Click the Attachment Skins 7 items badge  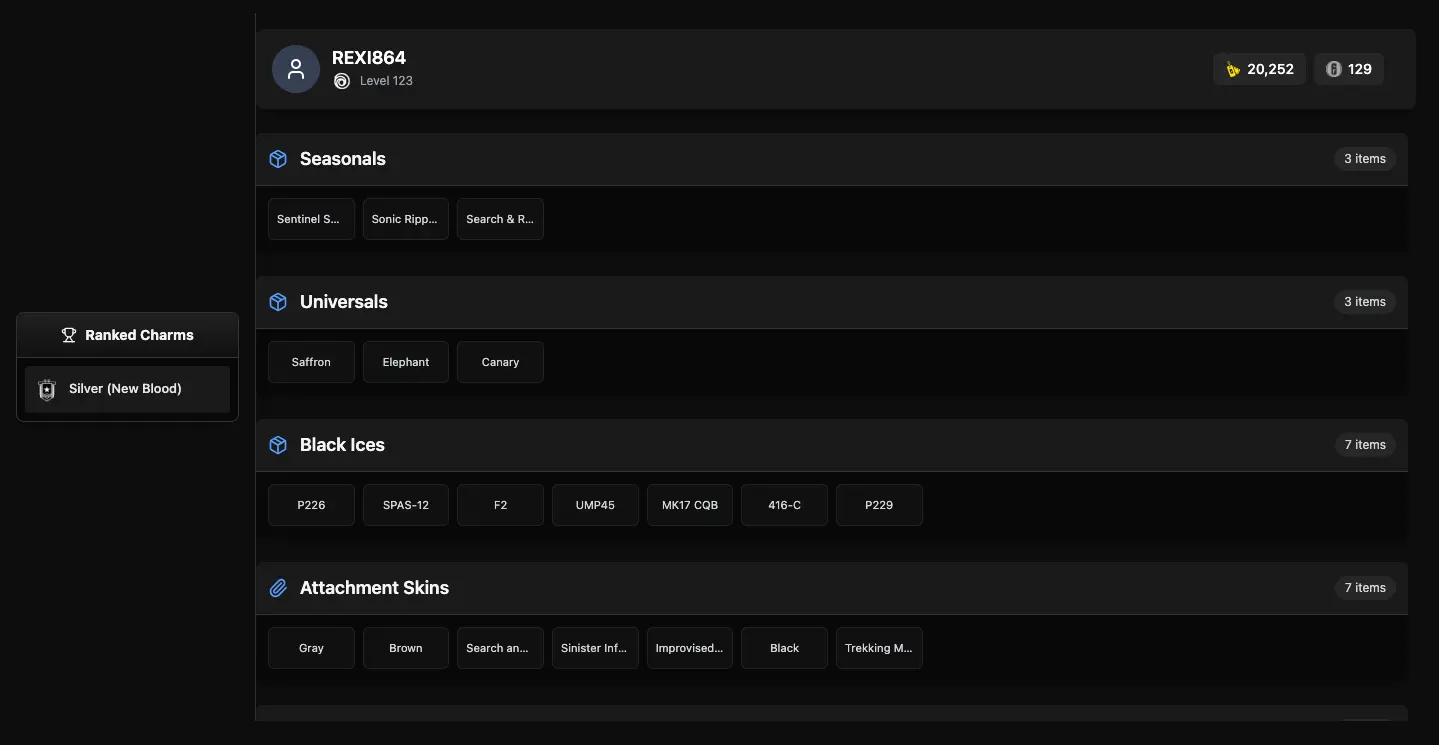pyautogui.click(x=1365, y=588)
